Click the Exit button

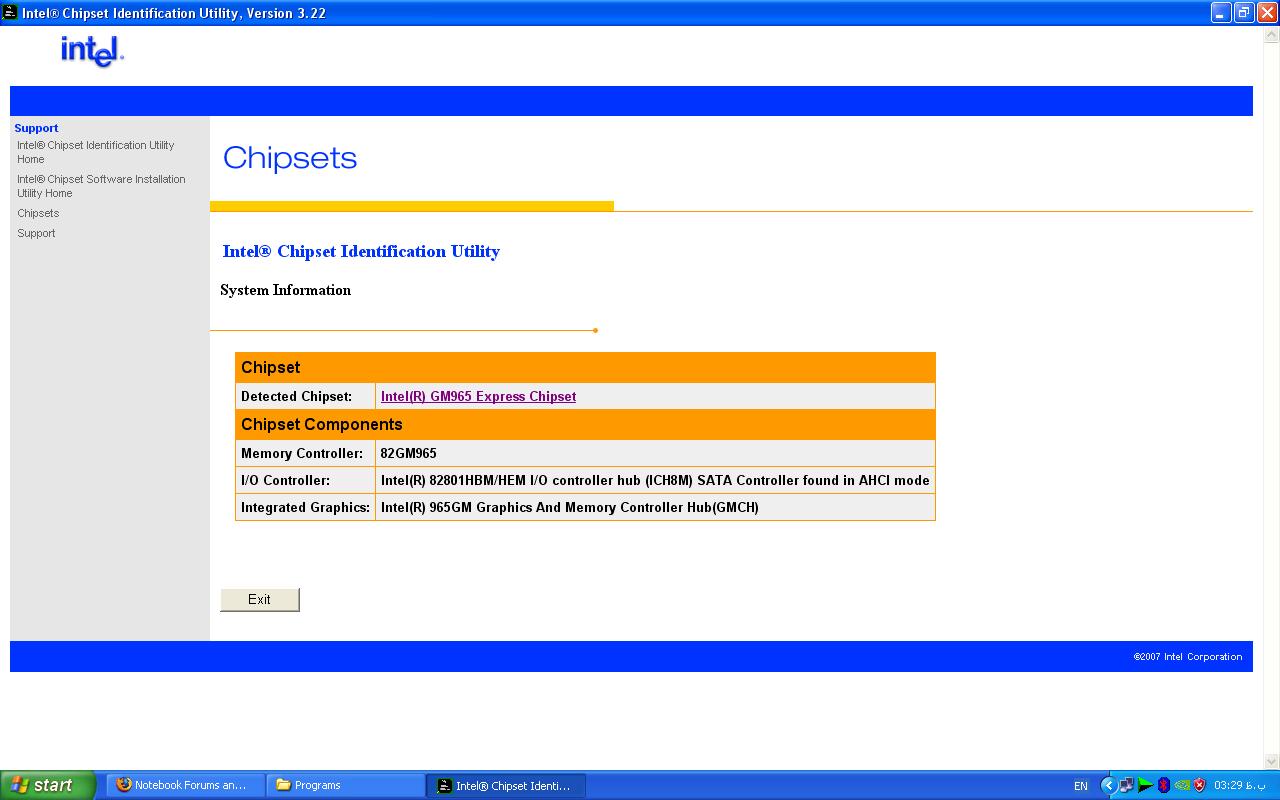coord(259,599)
